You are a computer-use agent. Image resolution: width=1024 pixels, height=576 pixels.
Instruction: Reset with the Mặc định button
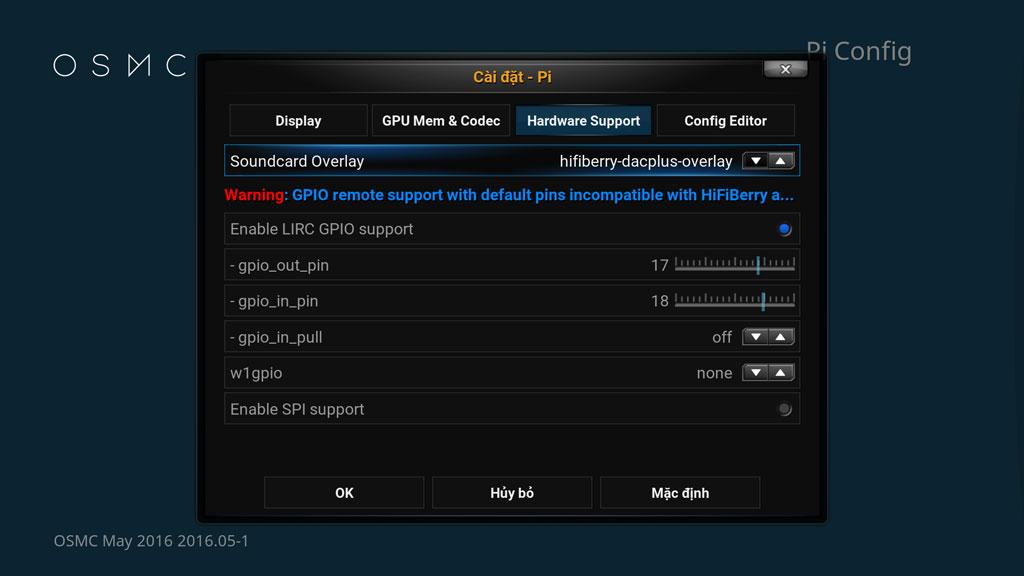coord(680,493)
